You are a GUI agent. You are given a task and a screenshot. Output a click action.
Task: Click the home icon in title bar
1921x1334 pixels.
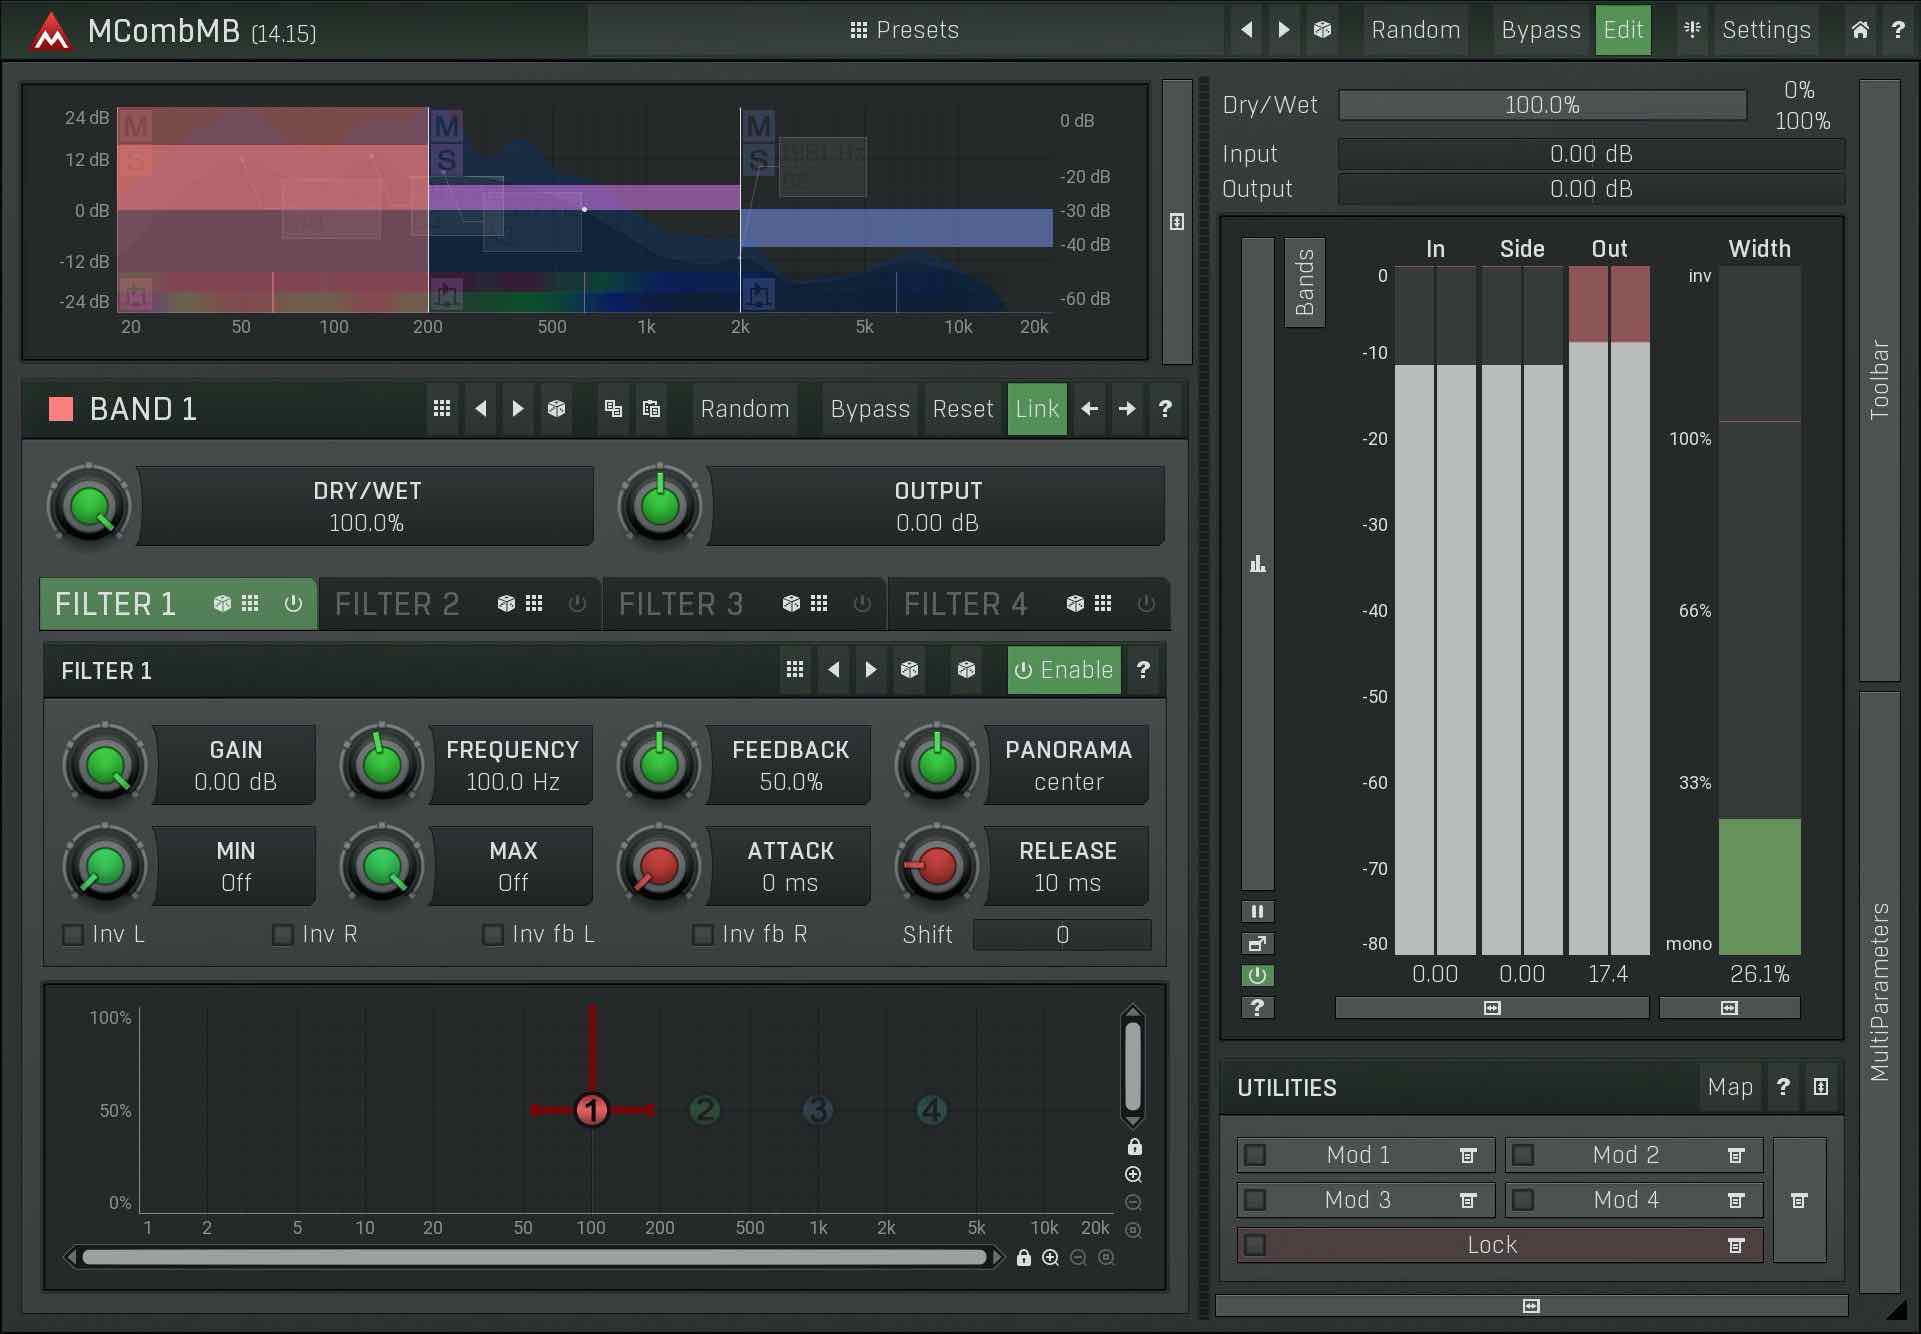coord(1859,30)
